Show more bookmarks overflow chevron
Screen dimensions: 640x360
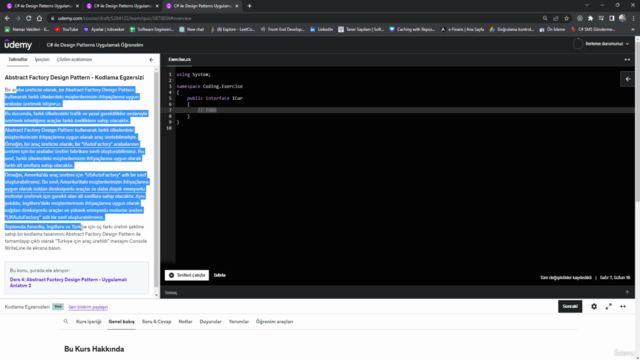coord(633,29)
